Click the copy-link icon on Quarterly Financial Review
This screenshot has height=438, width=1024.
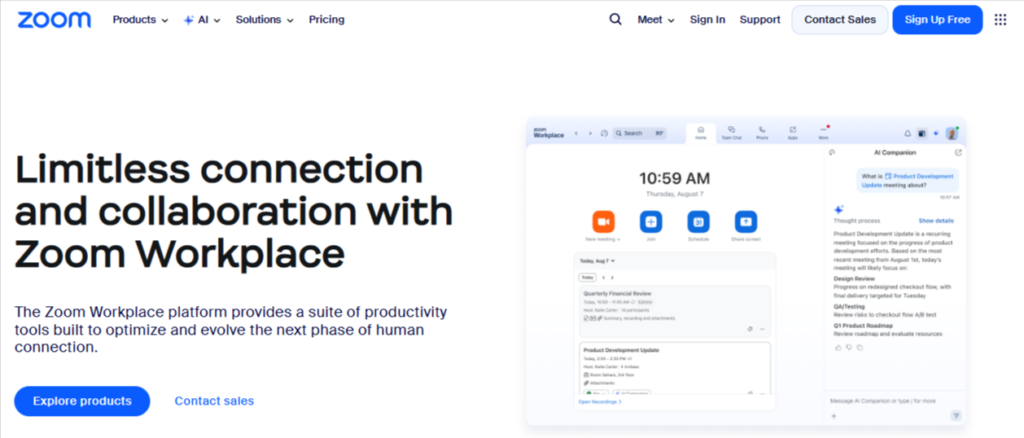coord(750,329)
